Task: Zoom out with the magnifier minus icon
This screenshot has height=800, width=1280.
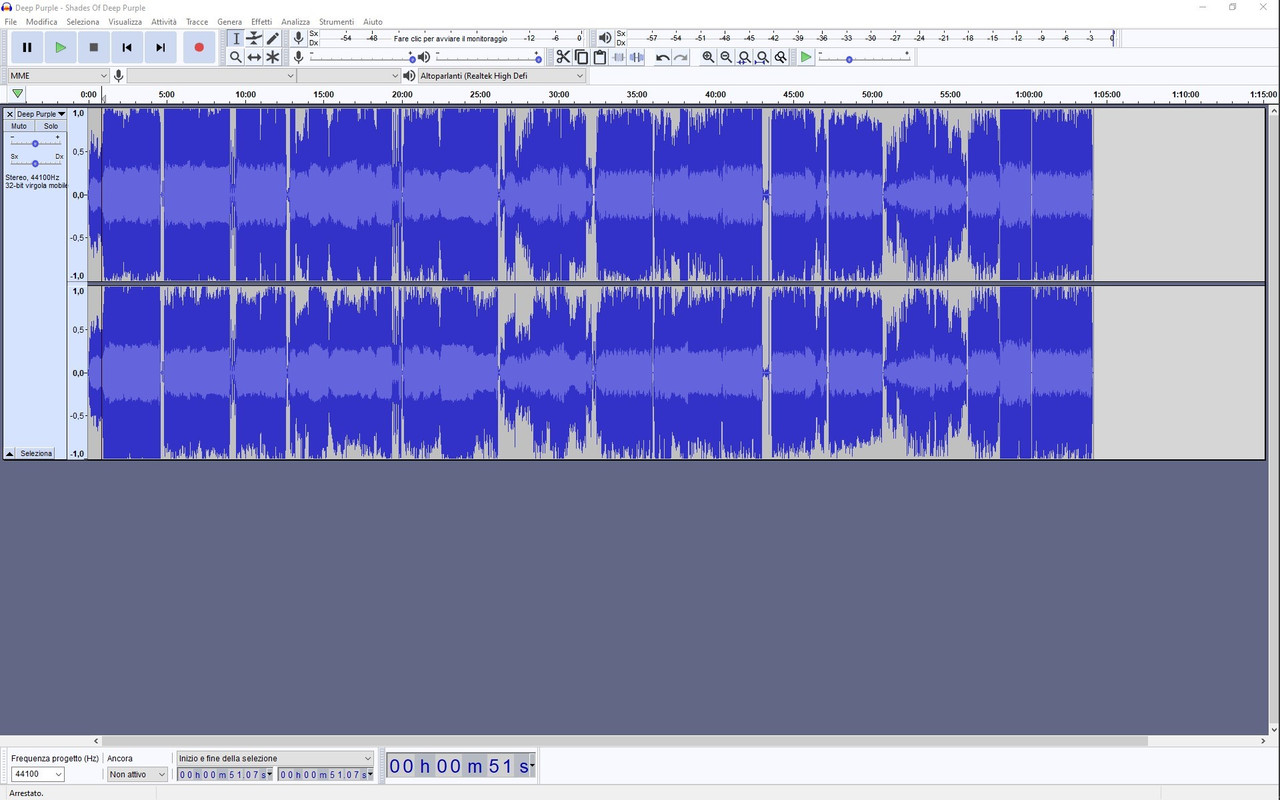Action: coord(726,57)
